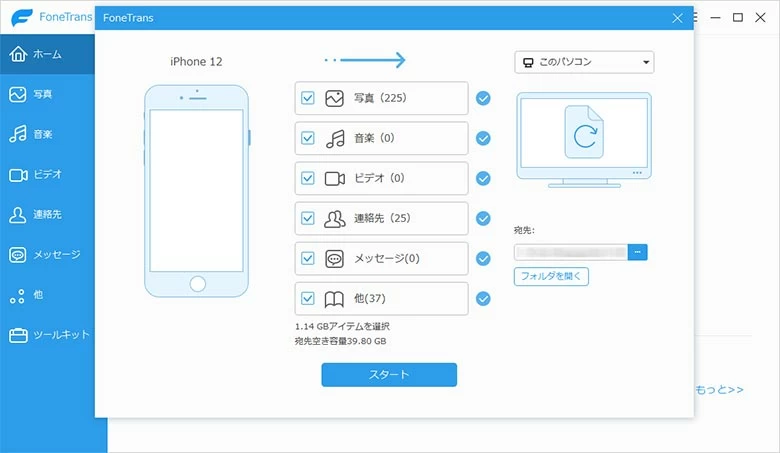The height and width of the screenshot is (453, 780).
Task: Click the browse button next to destination path
Action: (638, 252)
